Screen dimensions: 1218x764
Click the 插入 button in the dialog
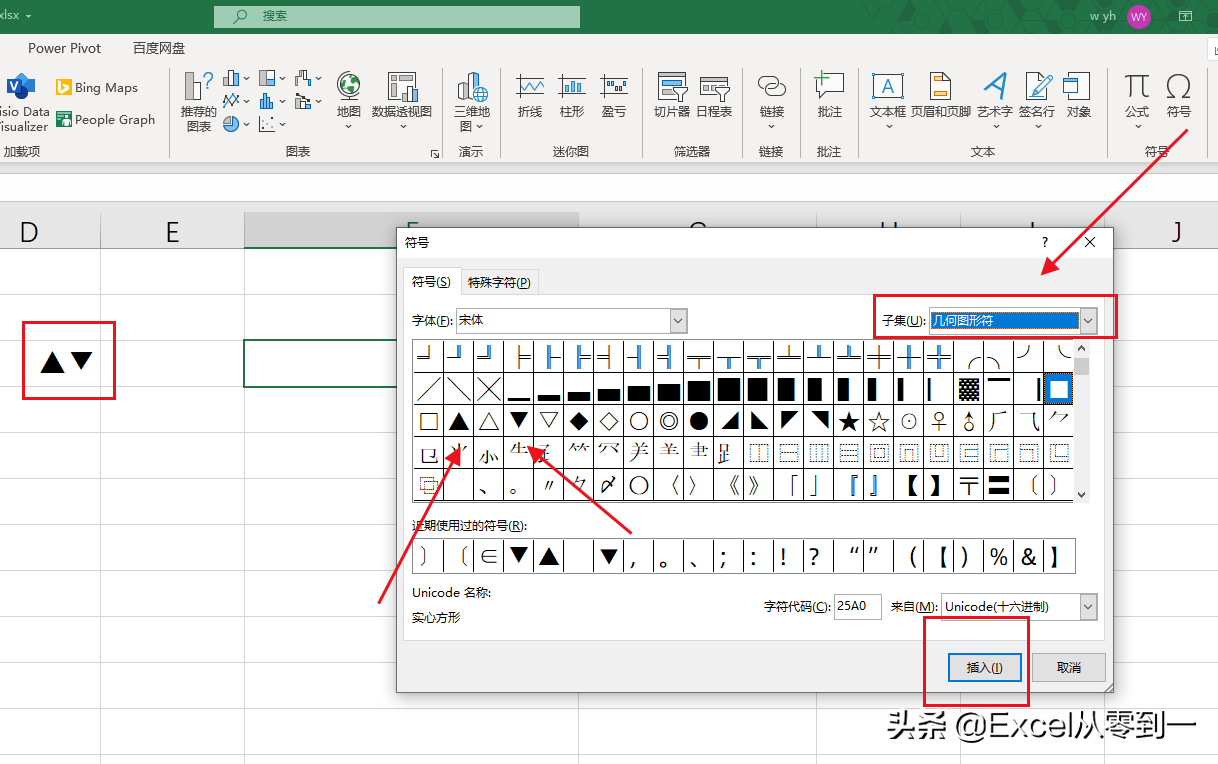[985, 667]
